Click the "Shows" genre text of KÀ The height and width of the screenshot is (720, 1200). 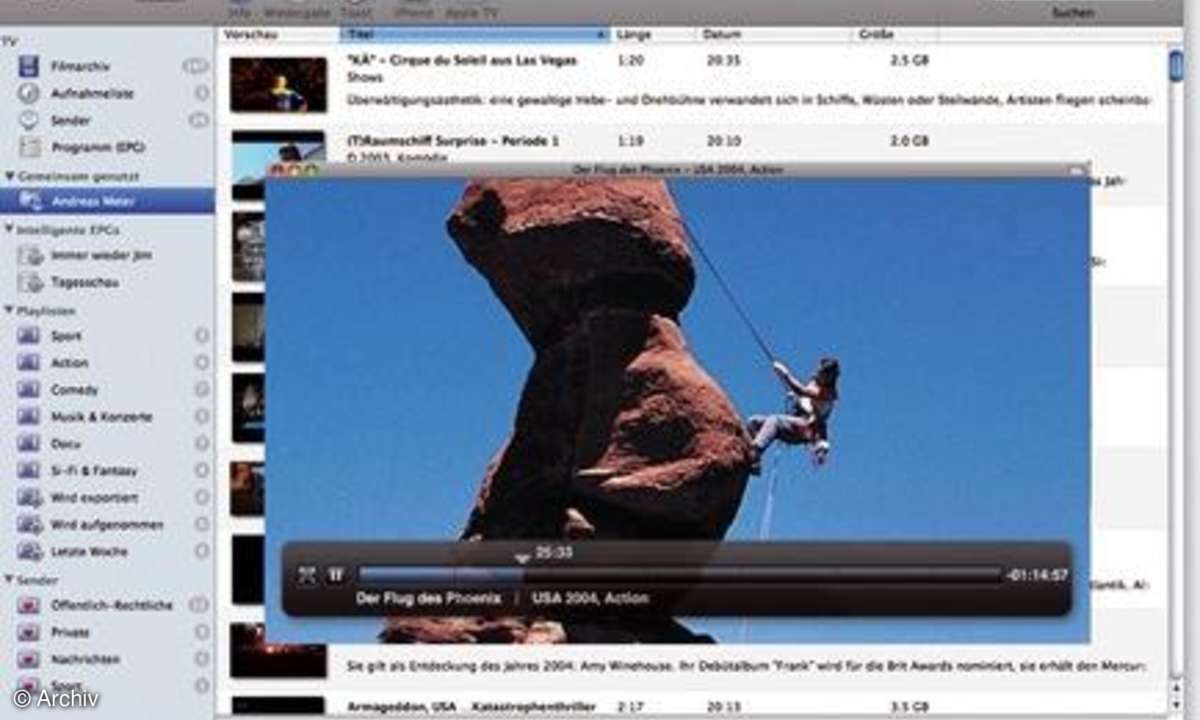click(x=365, y=78)
